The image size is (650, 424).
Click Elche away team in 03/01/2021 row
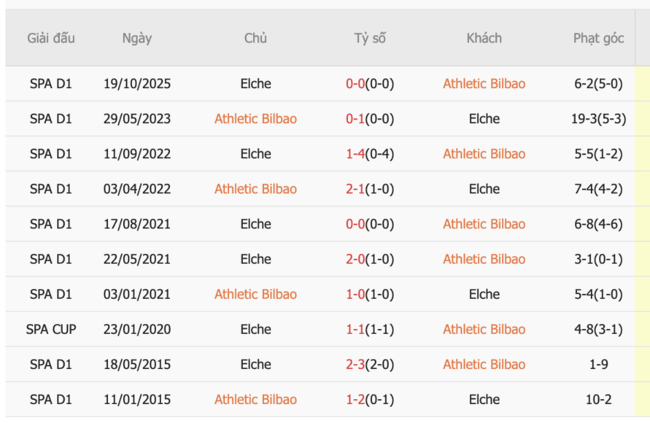484,294
